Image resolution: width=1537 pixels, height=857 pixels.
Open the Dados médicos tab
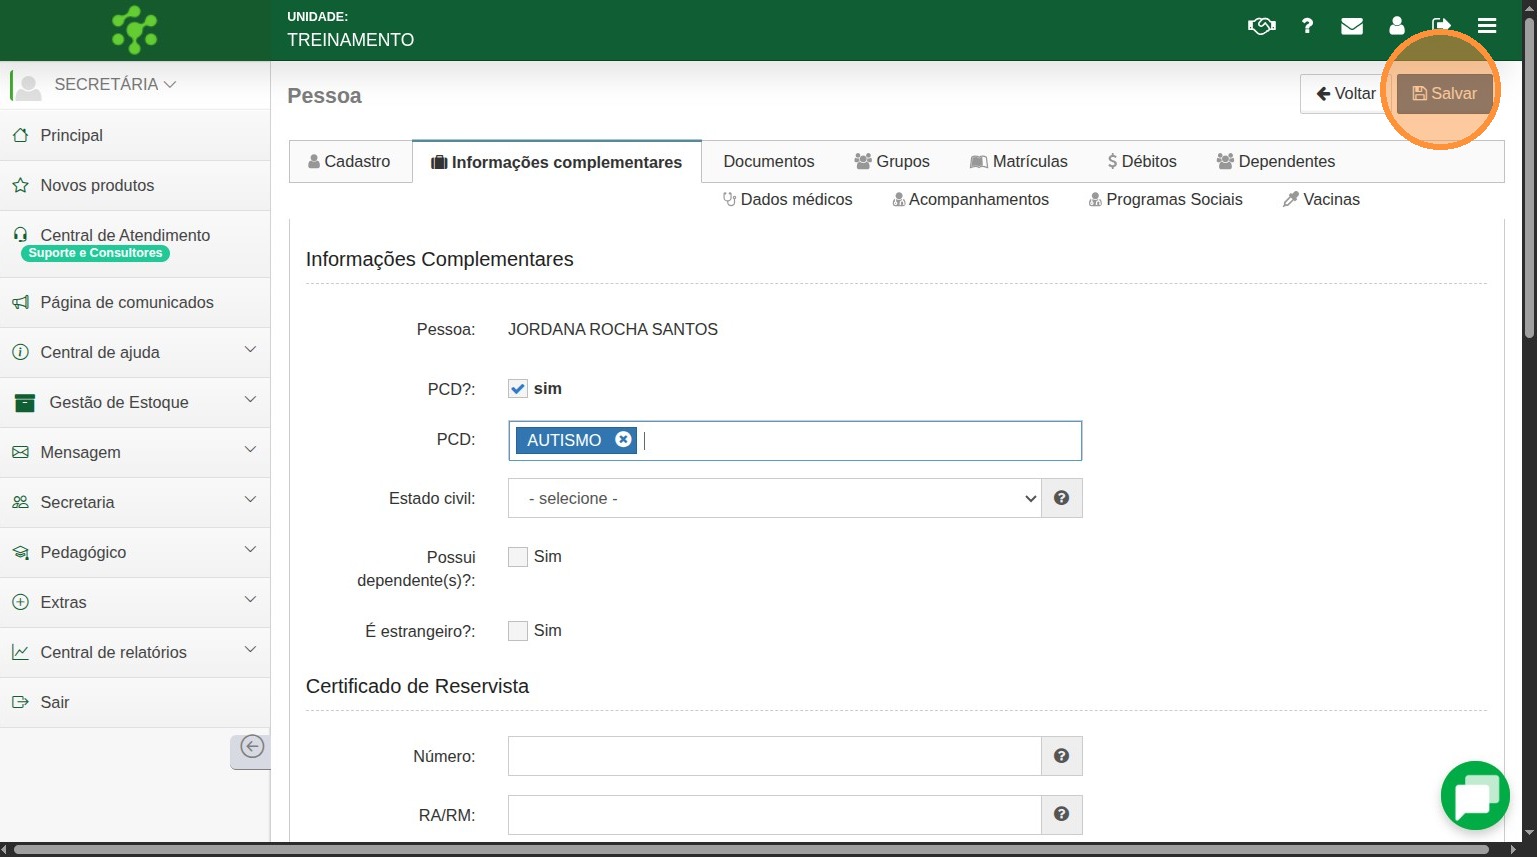click(x=787, y=199)
